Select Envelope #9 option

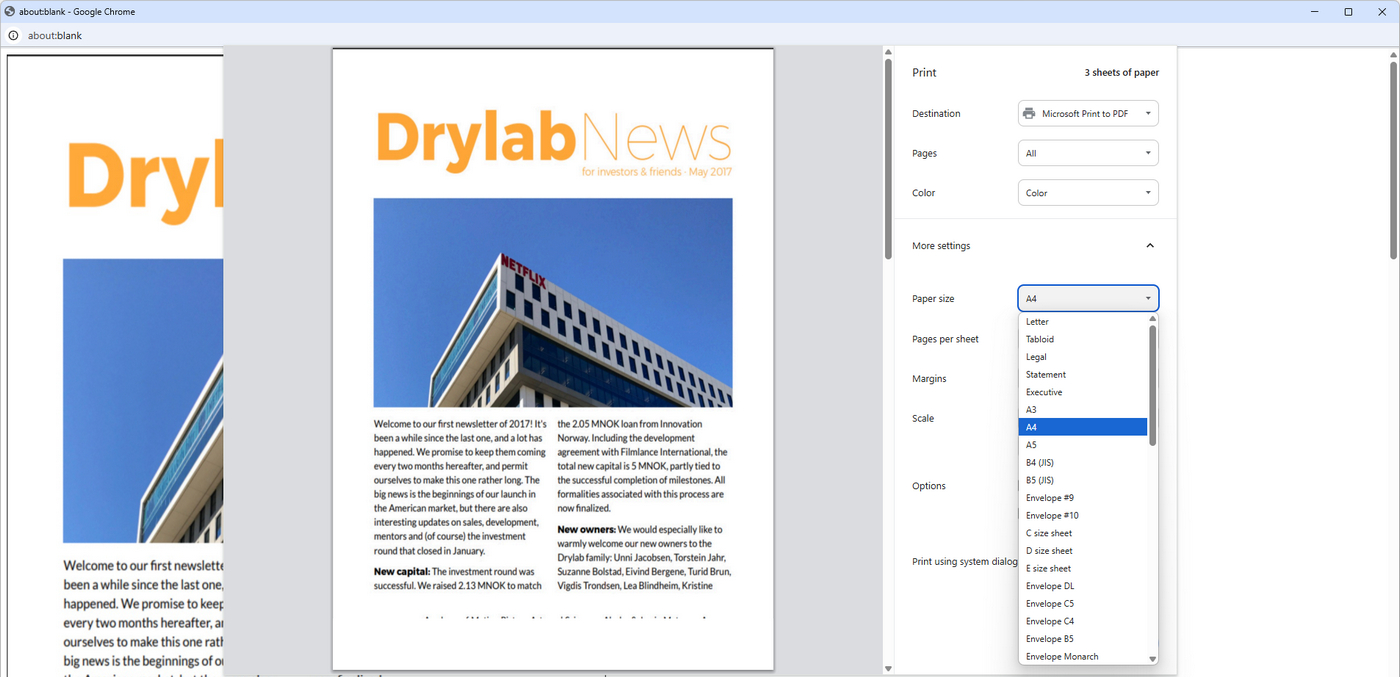click(x=1083, y=498)
